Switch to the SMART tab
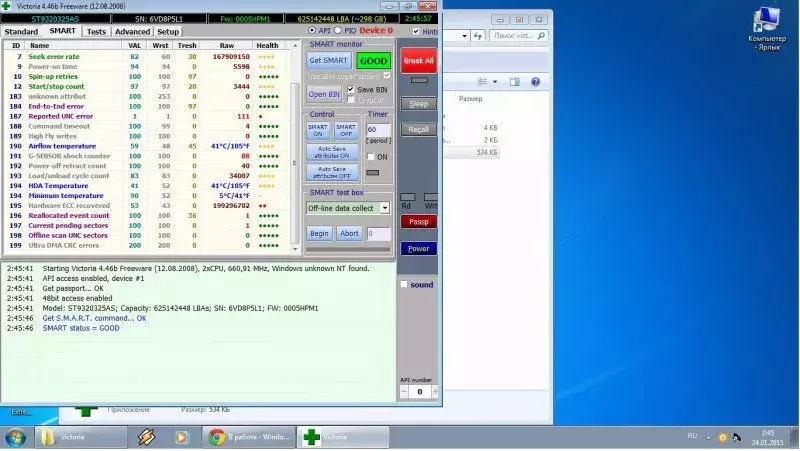 click(63, 31)
